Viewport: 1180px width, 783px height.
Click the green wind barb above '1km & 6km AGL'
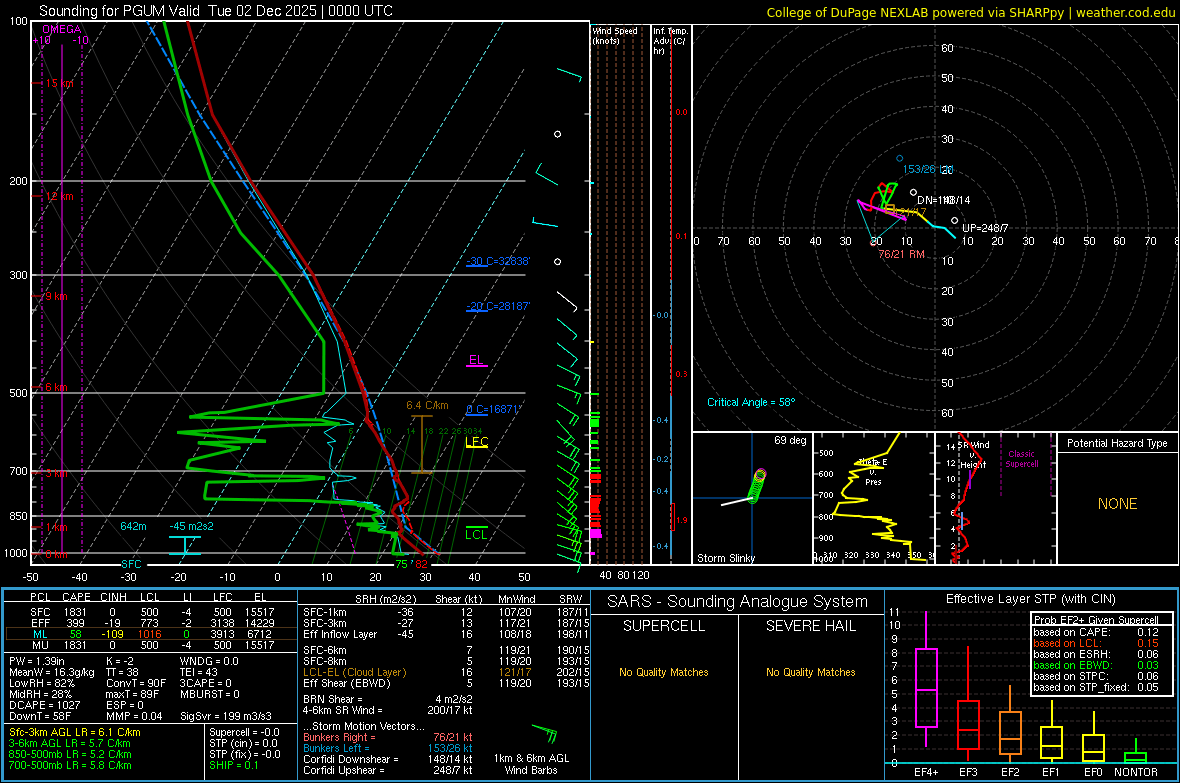[545, 733]
